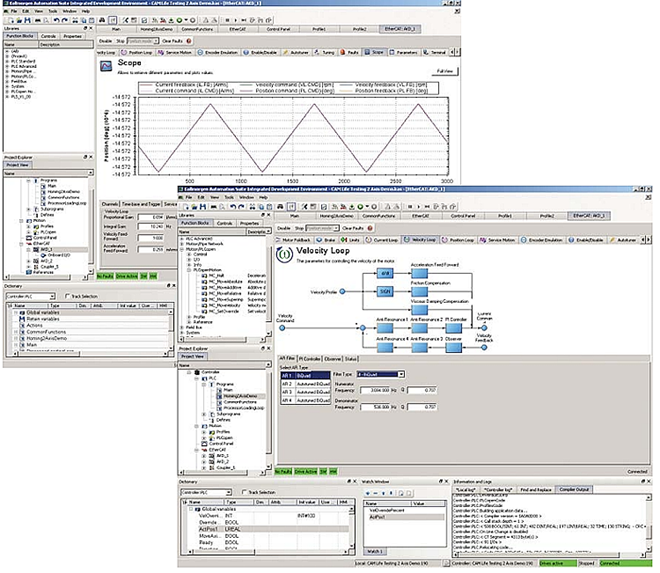660x573 pixels.
Task: Expand the PLC Advanced library node
Action: 182,239
